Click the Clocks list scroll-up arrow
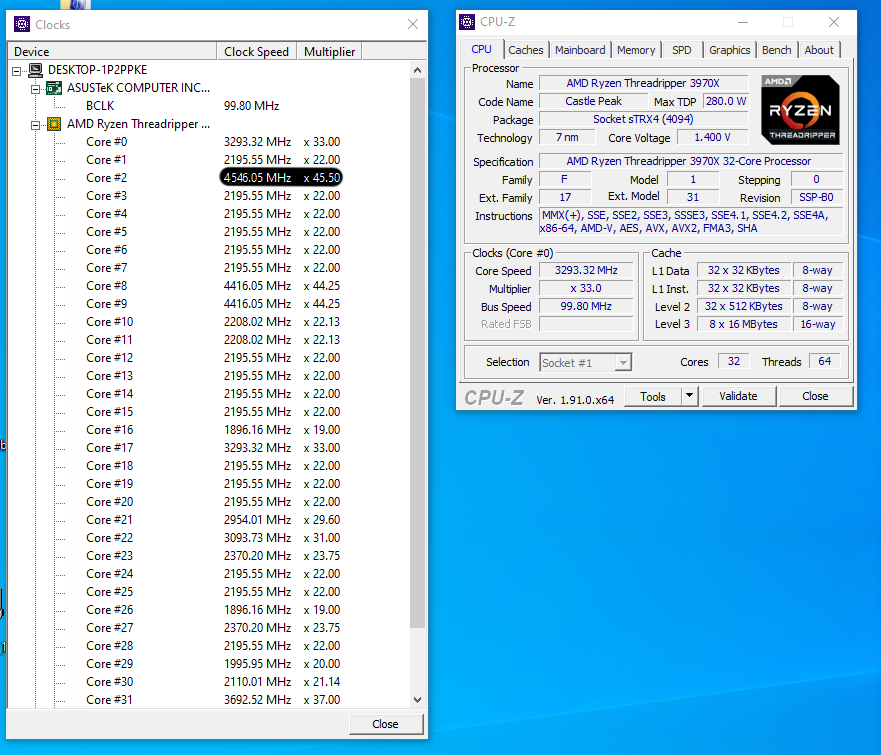The image size is (881, 755). point(417,70)
